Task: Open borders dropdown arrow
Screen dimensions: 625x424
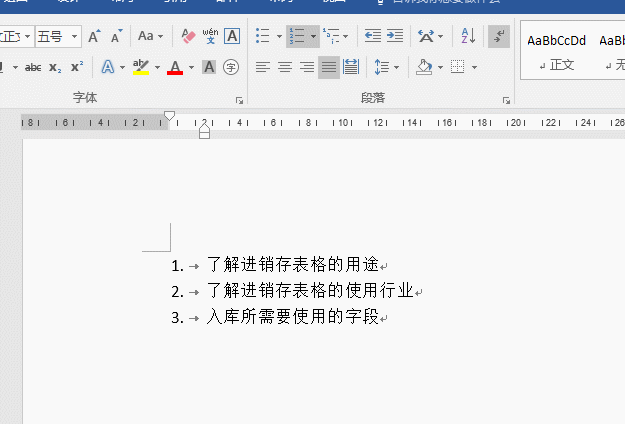Action: click(x=474, y=67)
